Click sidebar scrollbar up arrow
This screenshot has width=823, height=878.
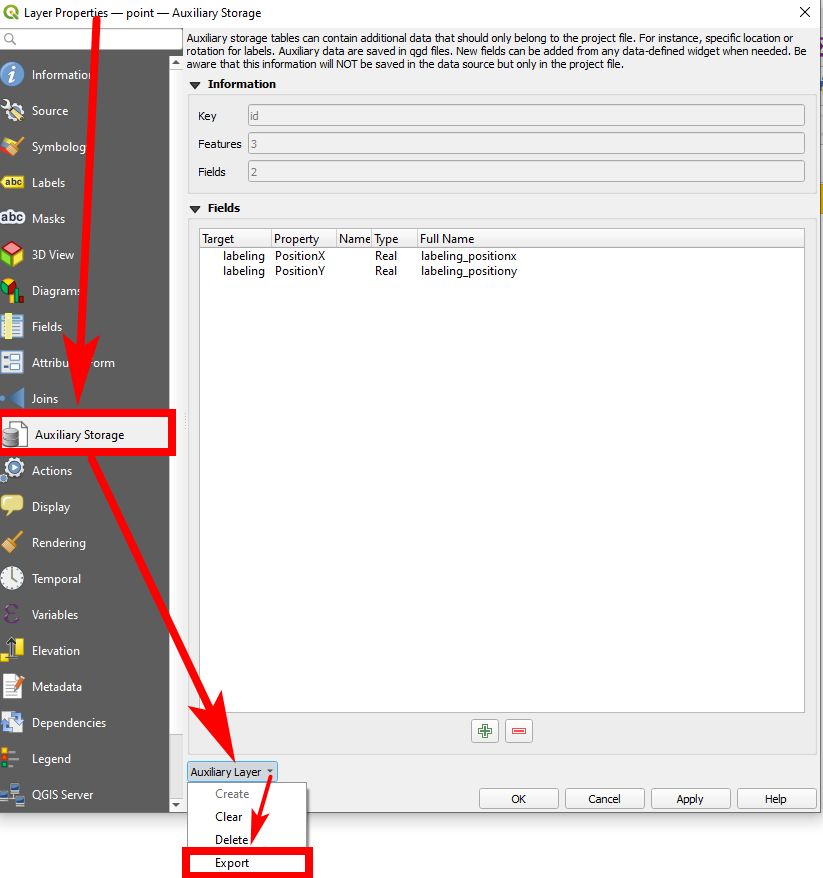pyautogui.click(x=176, y=63)
